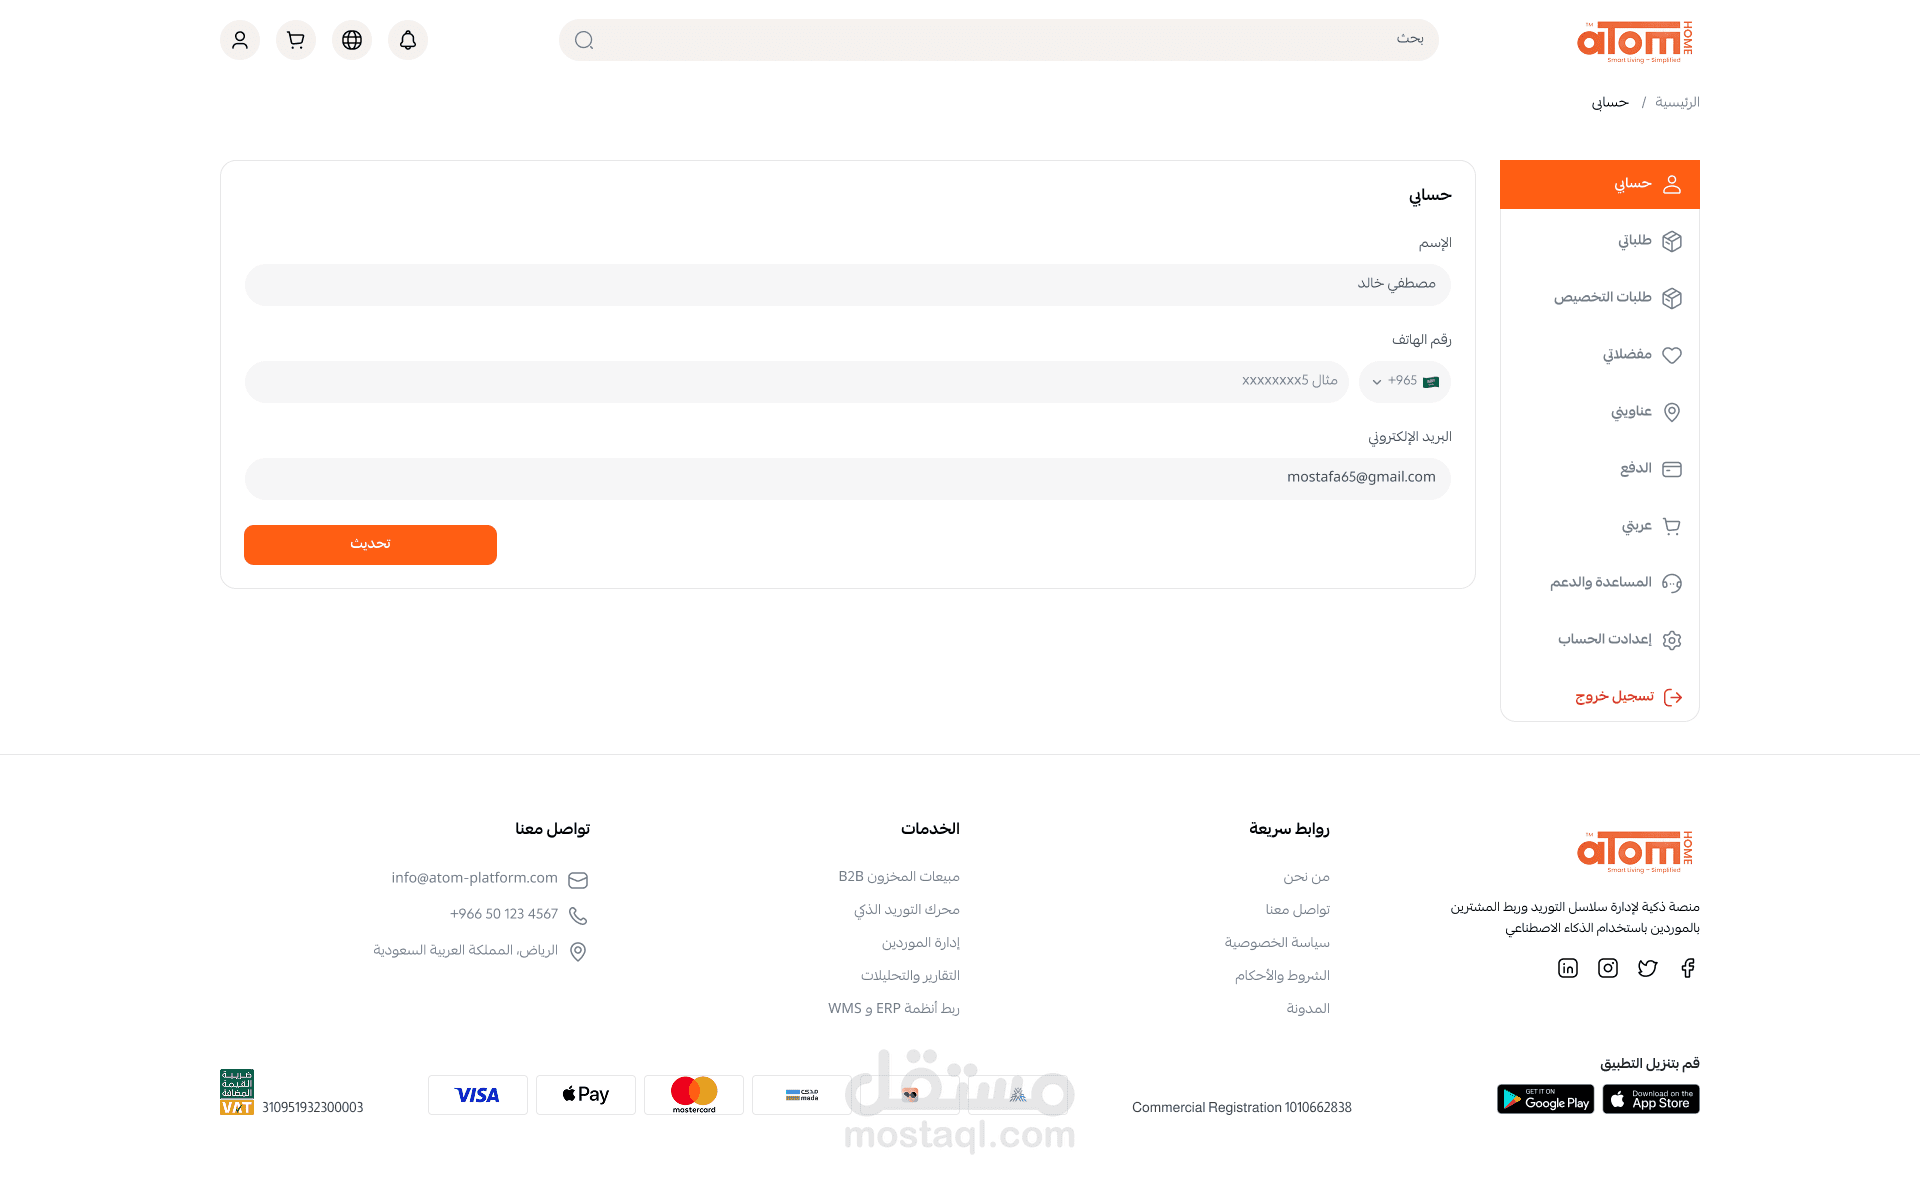Expand the +965 country code dropdown
Viewport: 1920px width, 1179px height.
[x=1404, y=381]
